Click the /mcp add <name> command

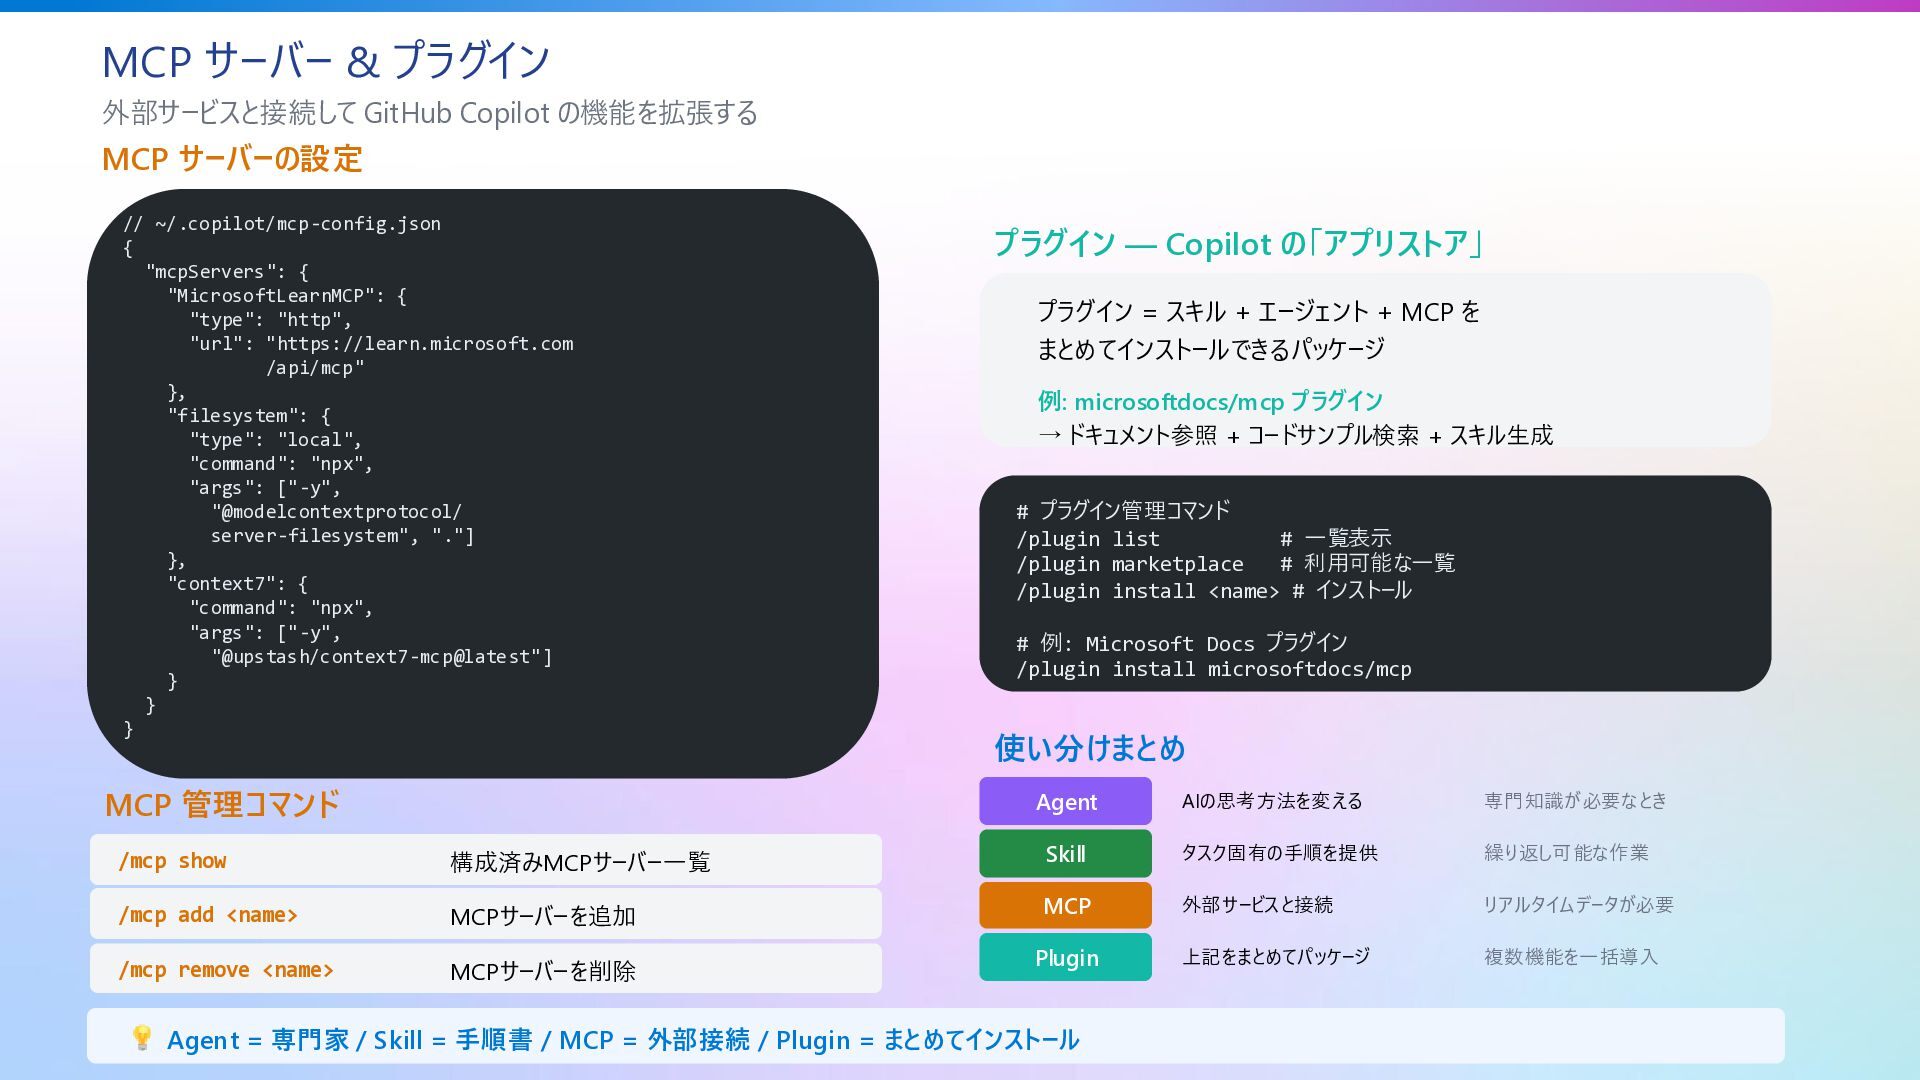(x=208, y=915)
